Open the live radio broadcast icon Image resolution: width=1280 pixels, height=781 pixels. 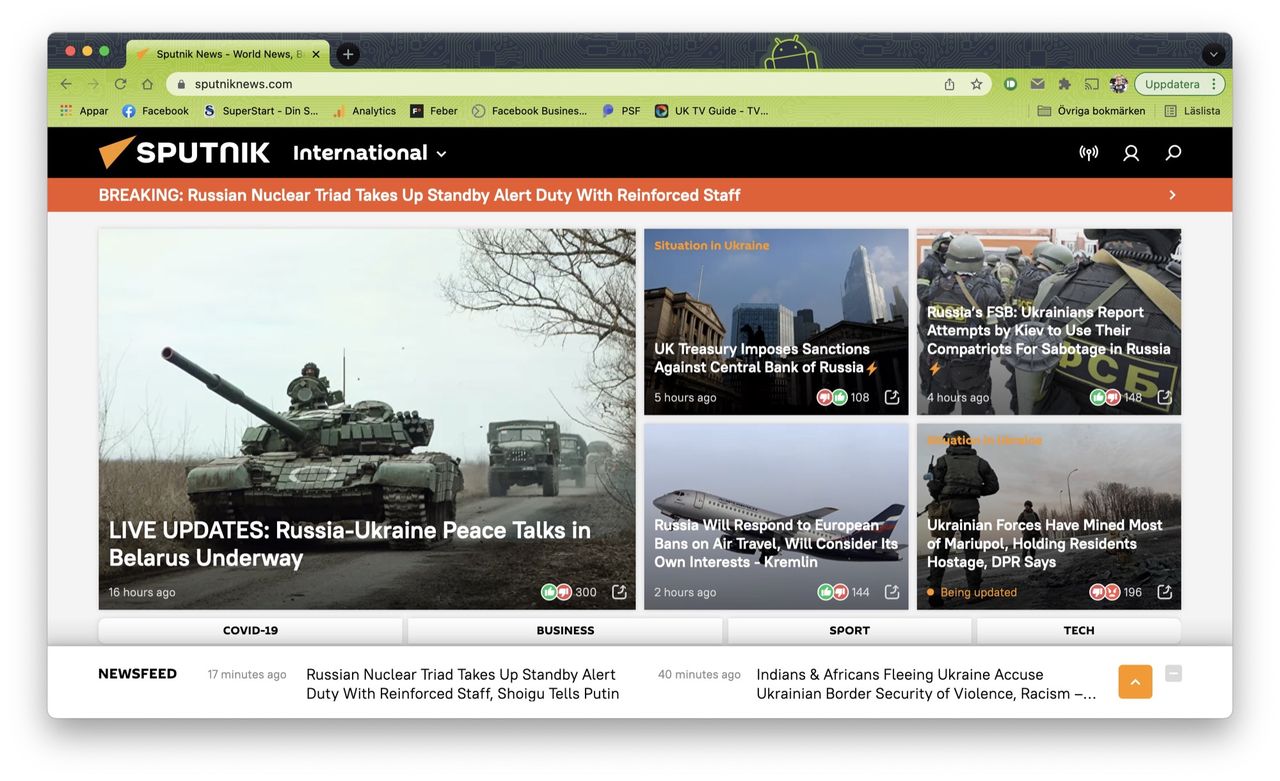(x=1089, y=153)
